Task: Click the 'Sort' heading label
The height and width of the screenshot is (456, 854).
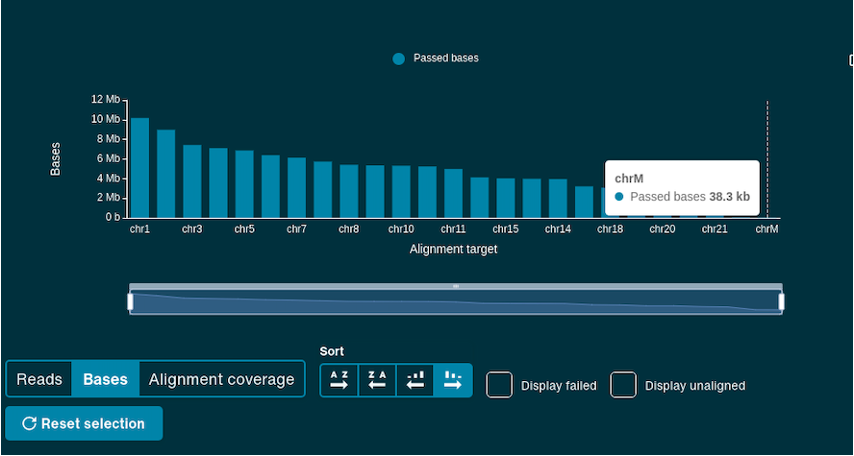Action: tap(332, 351)
